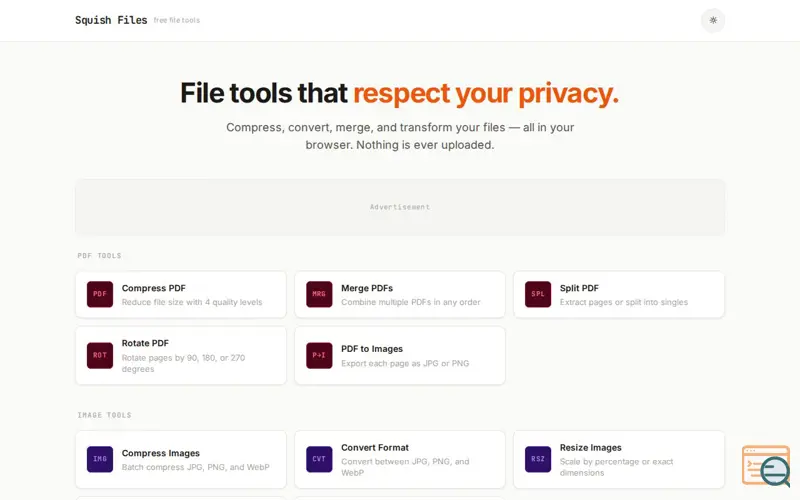Click the 'free file tools' tagline

177,20
